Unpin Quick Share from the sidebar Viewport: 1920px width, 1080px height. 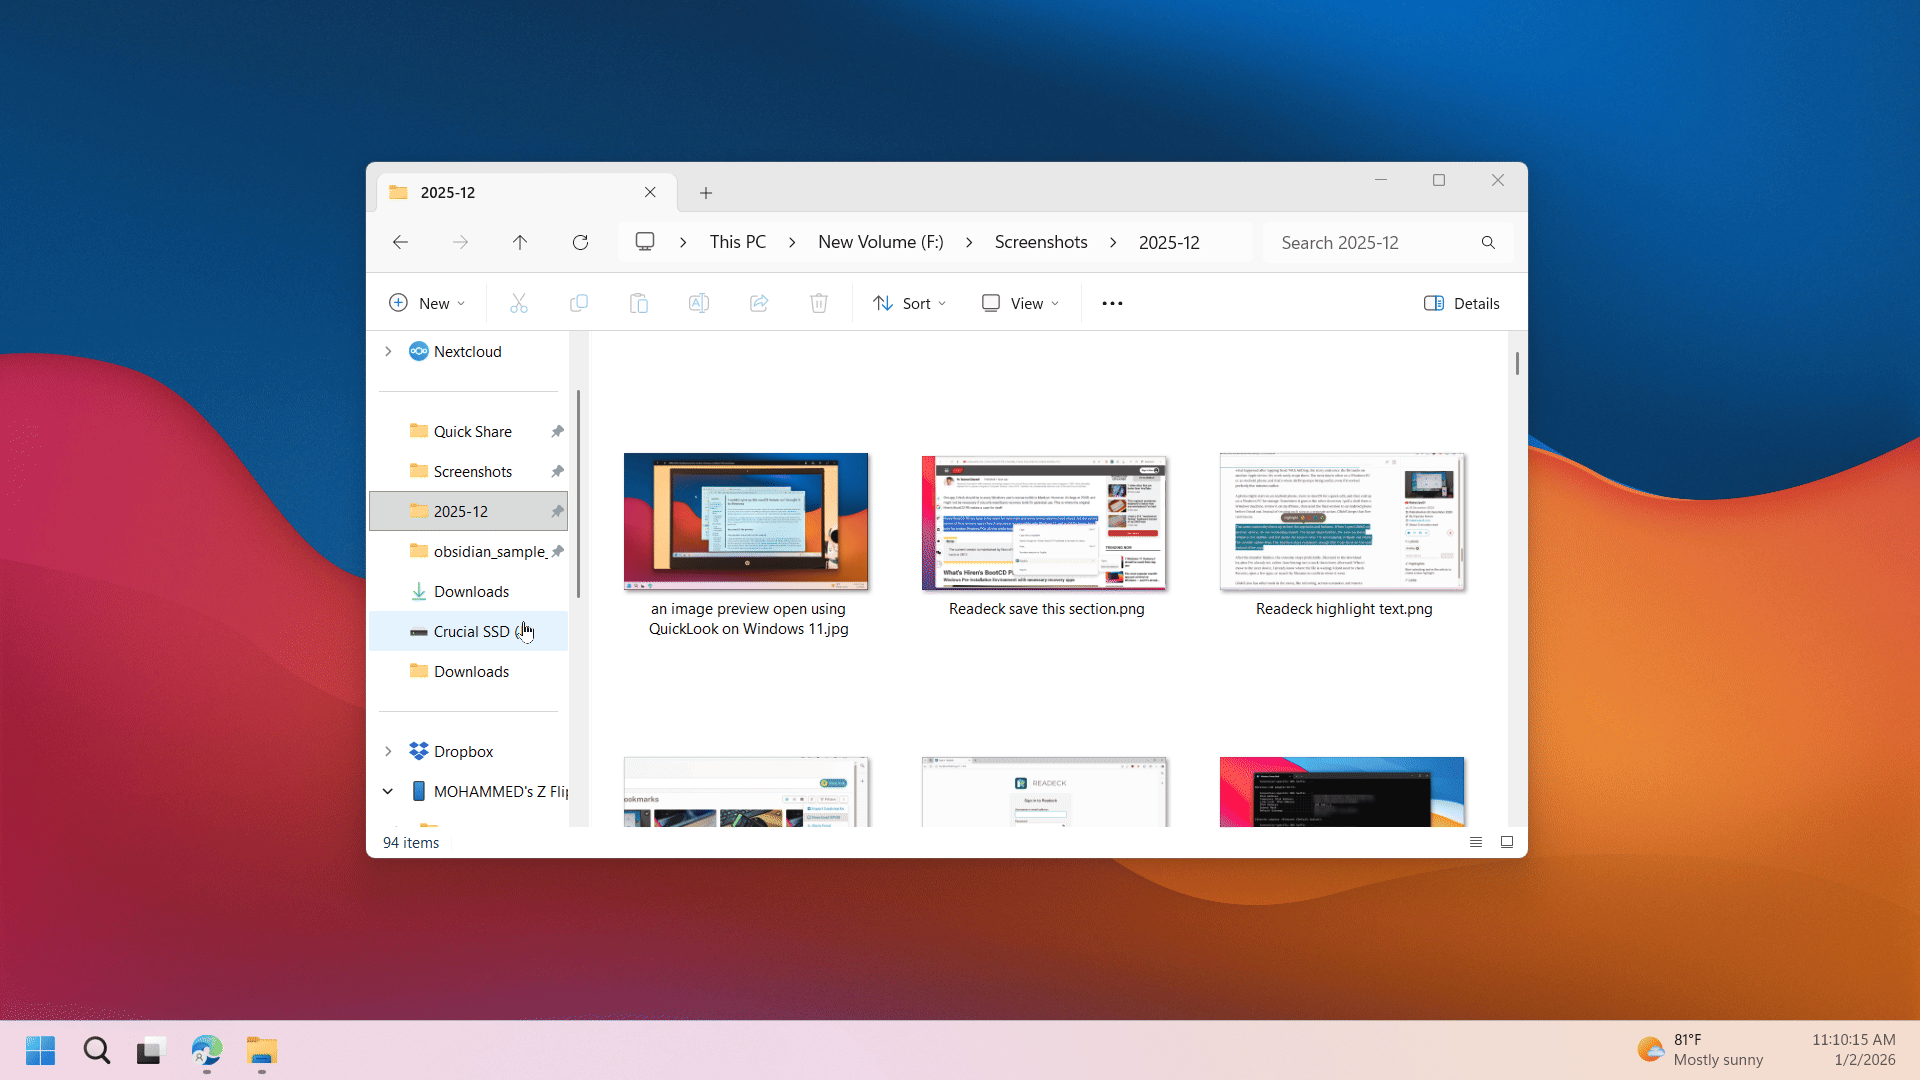point(556,431)
